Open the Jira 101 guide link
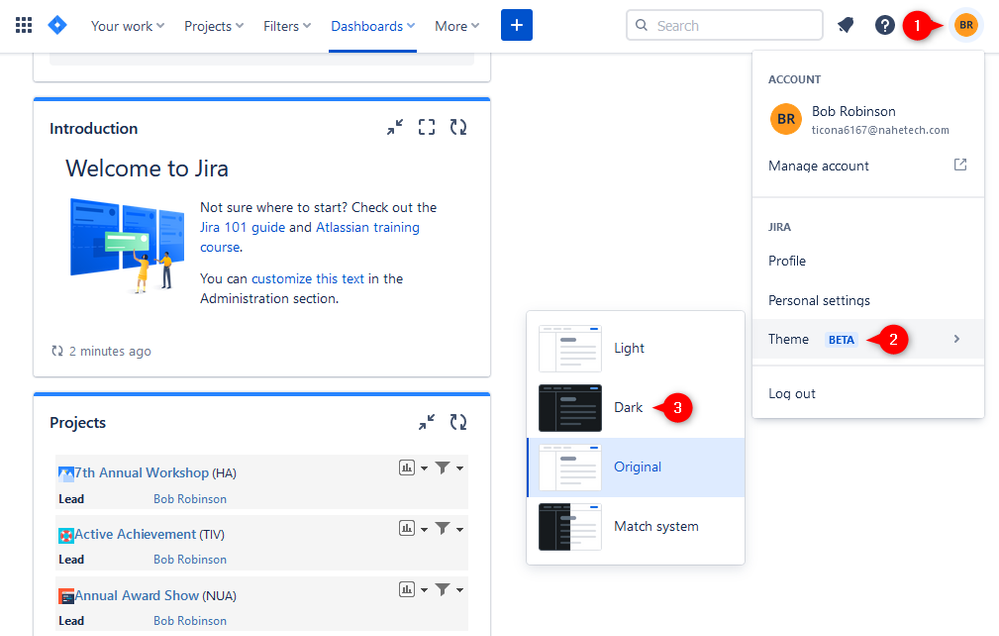 [243, 228]
